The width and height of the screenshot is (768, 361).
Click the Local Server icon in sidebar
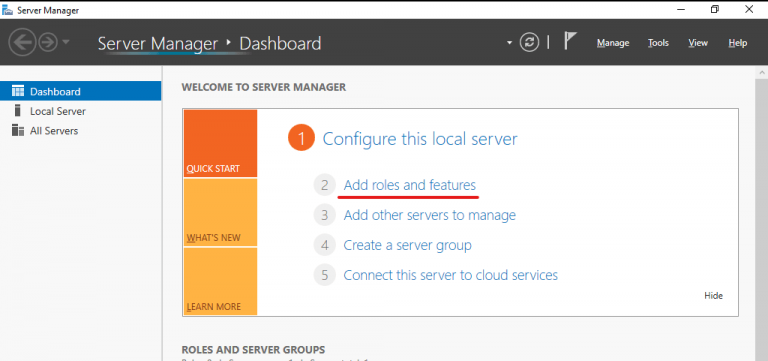[x=18, y=111]
